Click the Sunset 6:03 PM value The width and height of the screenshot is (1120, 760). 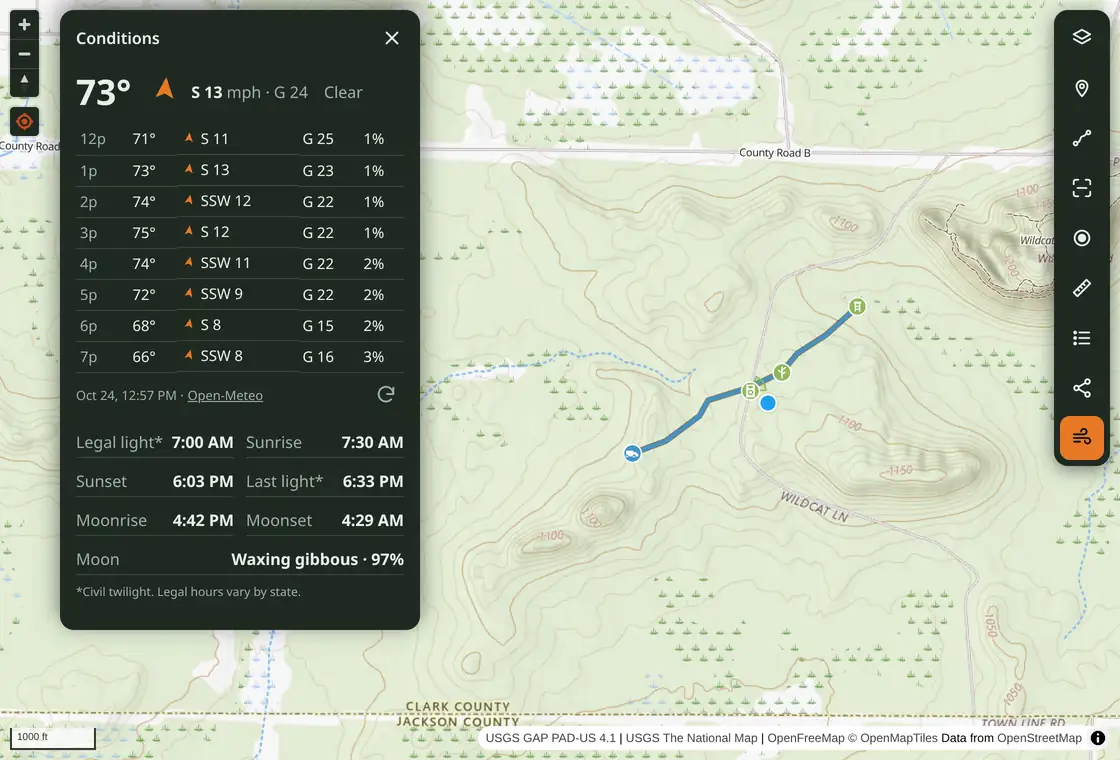(x=203, y=481)
